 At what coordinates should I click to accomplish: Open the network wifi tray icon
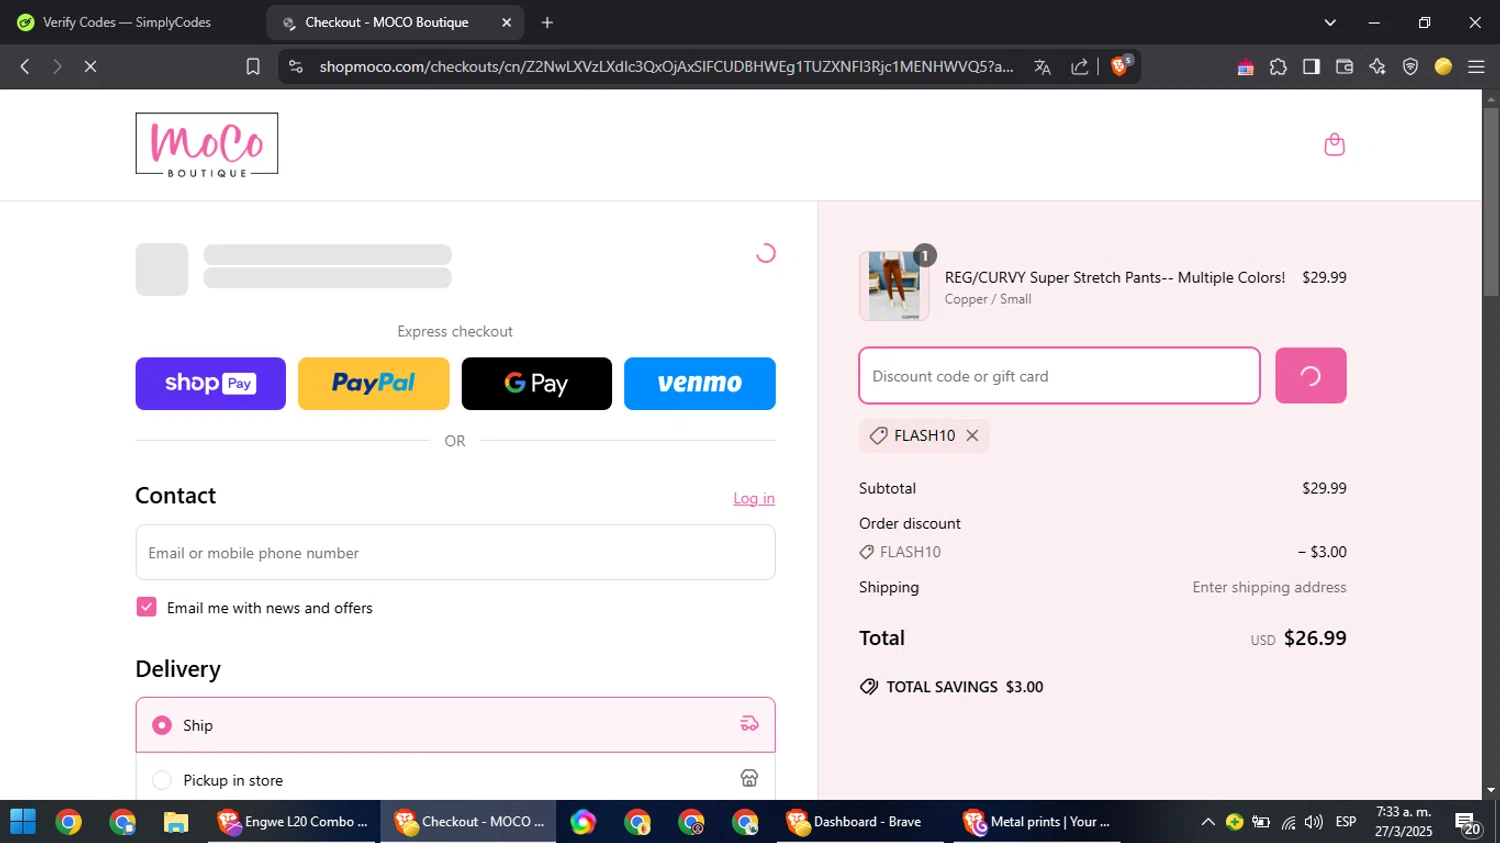[x=1288, y=822]
